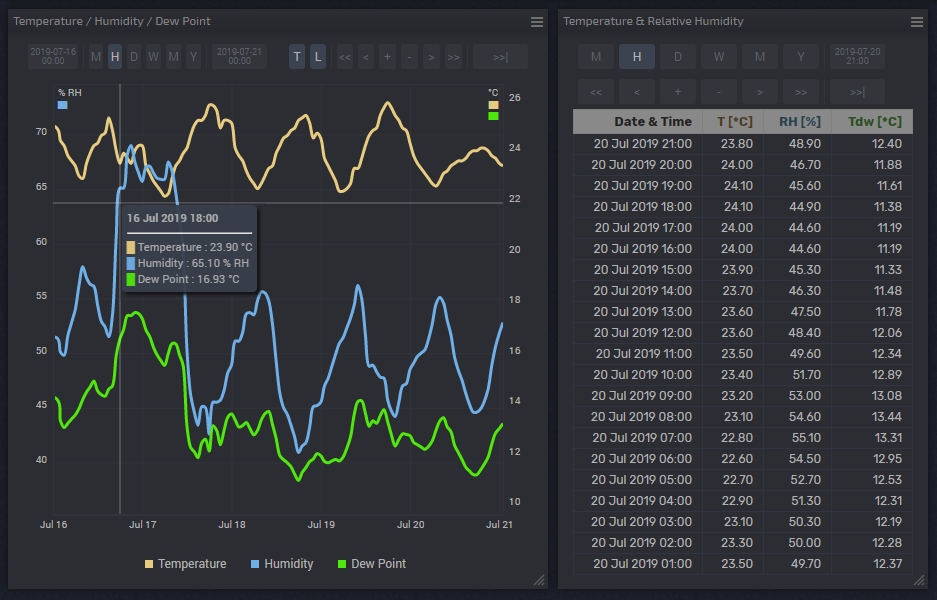
Task: Click the green Dew Point legend swatch
Action: [344, 564]
